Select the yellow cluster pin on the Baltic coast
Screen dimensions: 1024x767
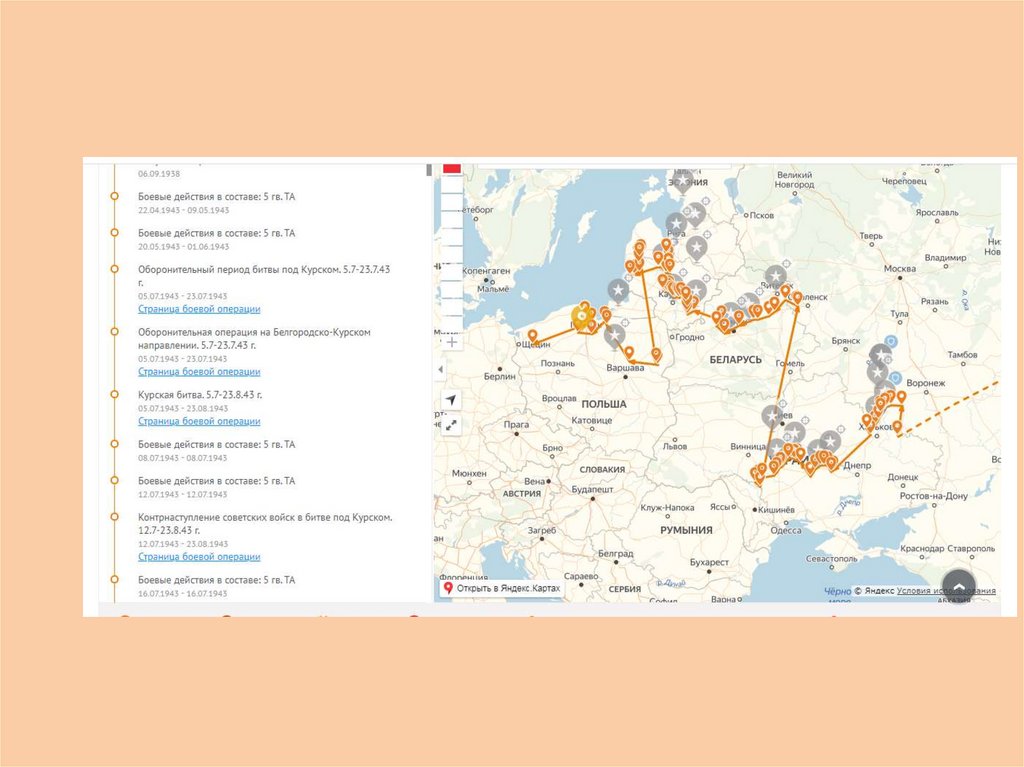click(x=581, y=317)
